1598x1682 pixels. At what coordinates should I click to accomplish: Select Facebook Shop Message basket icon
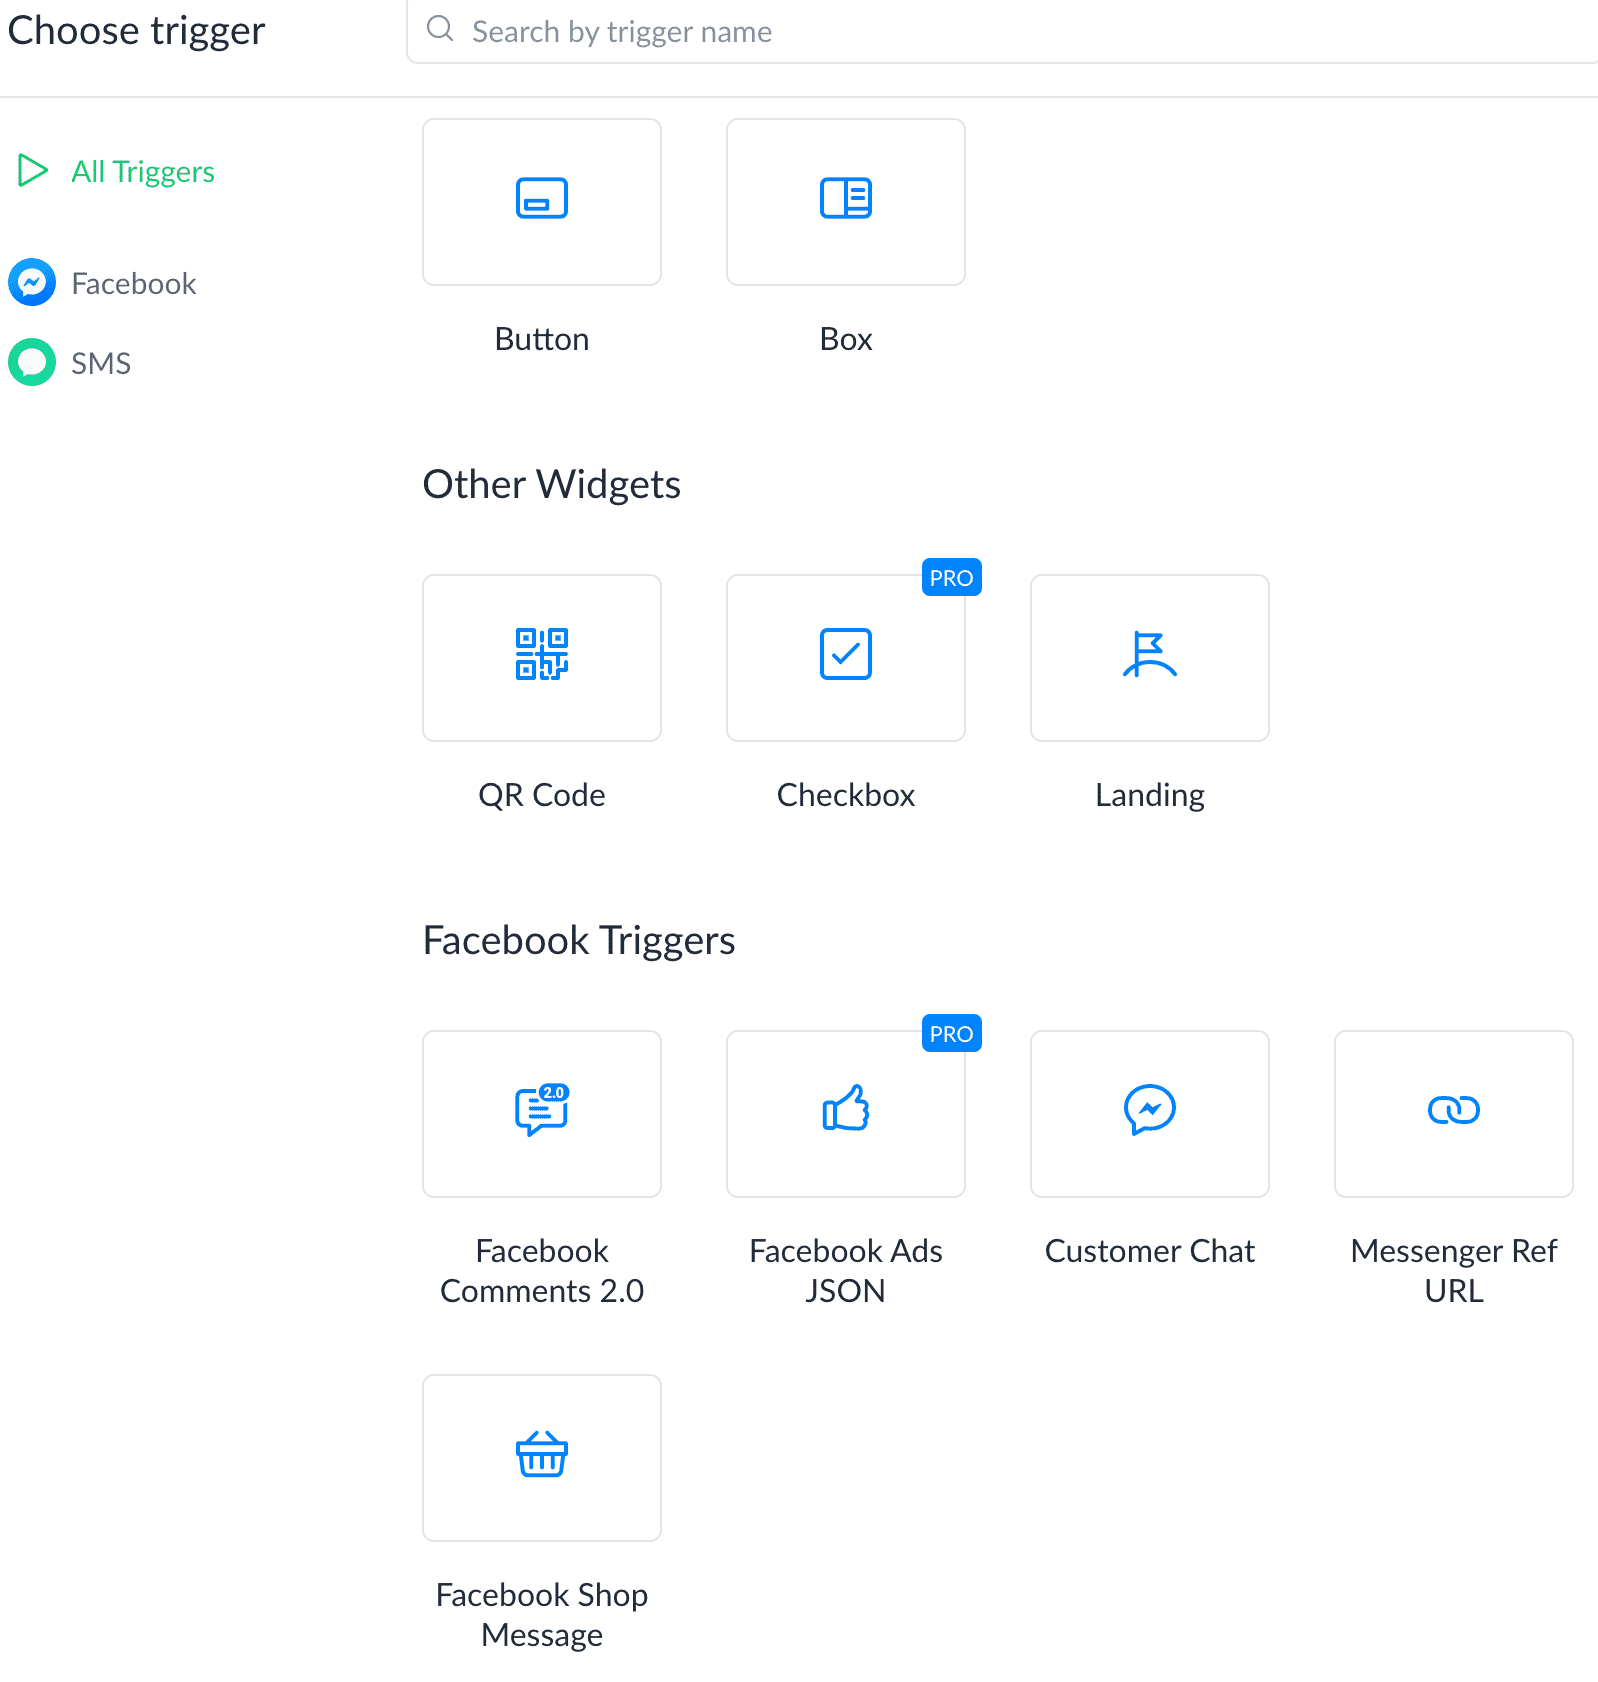click(x=542, y=1454)
